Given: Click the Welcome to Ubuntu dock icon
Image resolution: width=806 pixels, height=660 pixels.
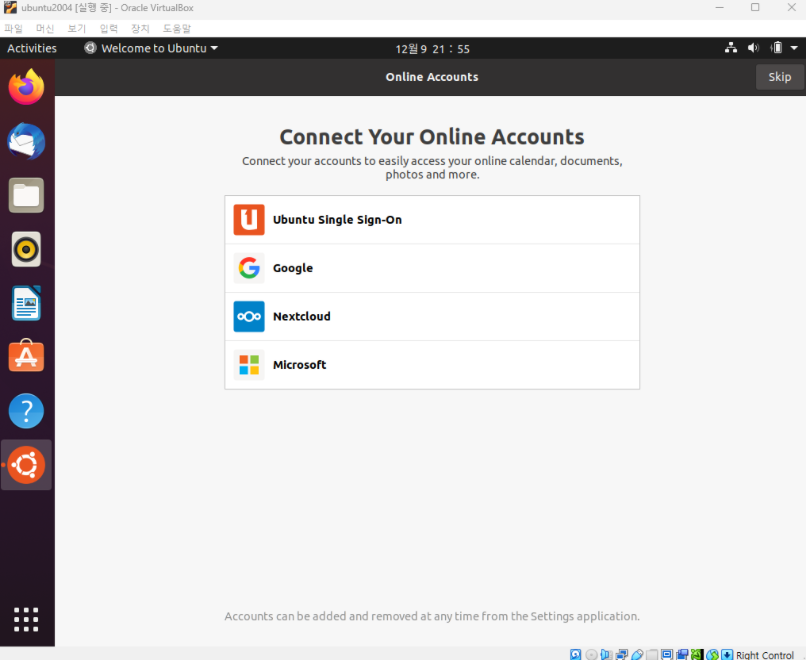Looking at the screenshot, I should 26,465.
